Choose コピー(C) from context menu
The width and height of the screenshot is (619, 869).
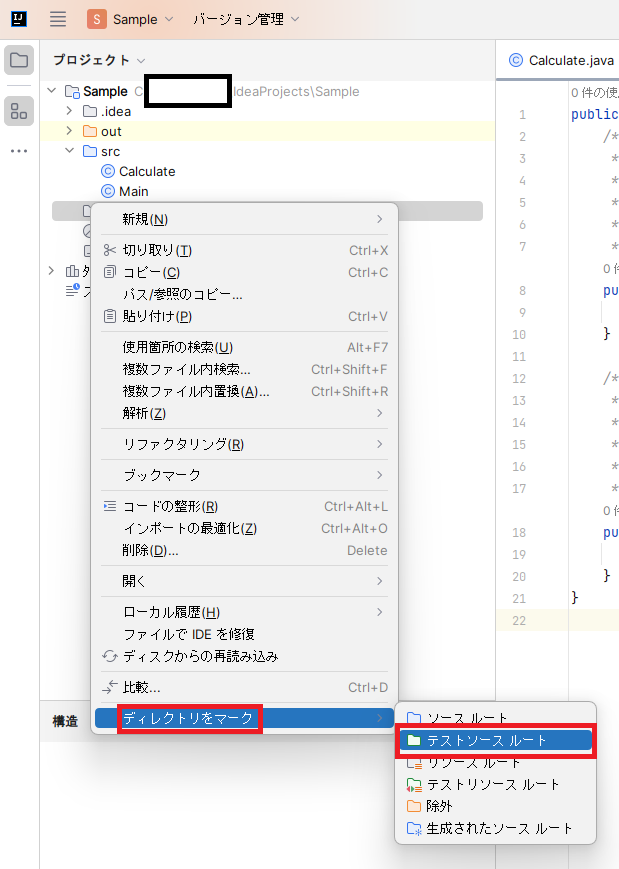(244, 272)
